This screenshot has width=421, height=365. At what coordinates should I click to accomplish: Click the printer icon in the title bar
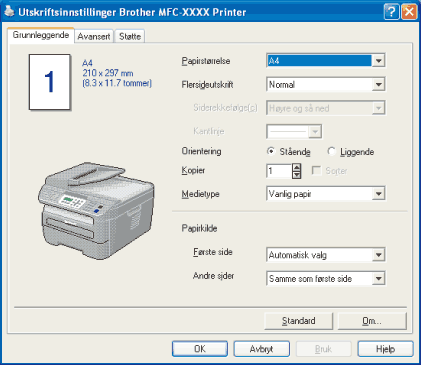tap(9, 12)
